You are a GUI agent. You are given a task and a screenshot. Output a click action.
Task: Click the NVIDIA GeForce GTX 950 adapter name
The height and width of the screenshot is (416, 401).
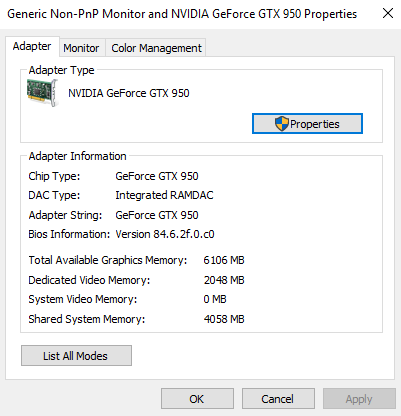pyautogui.click(x=129, y=93)
